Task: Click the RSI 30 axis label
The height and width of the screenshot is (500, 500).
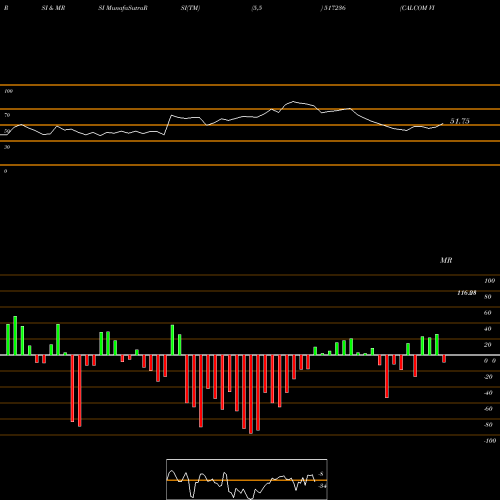Action: pyautogui.click(x=7, y=147)
